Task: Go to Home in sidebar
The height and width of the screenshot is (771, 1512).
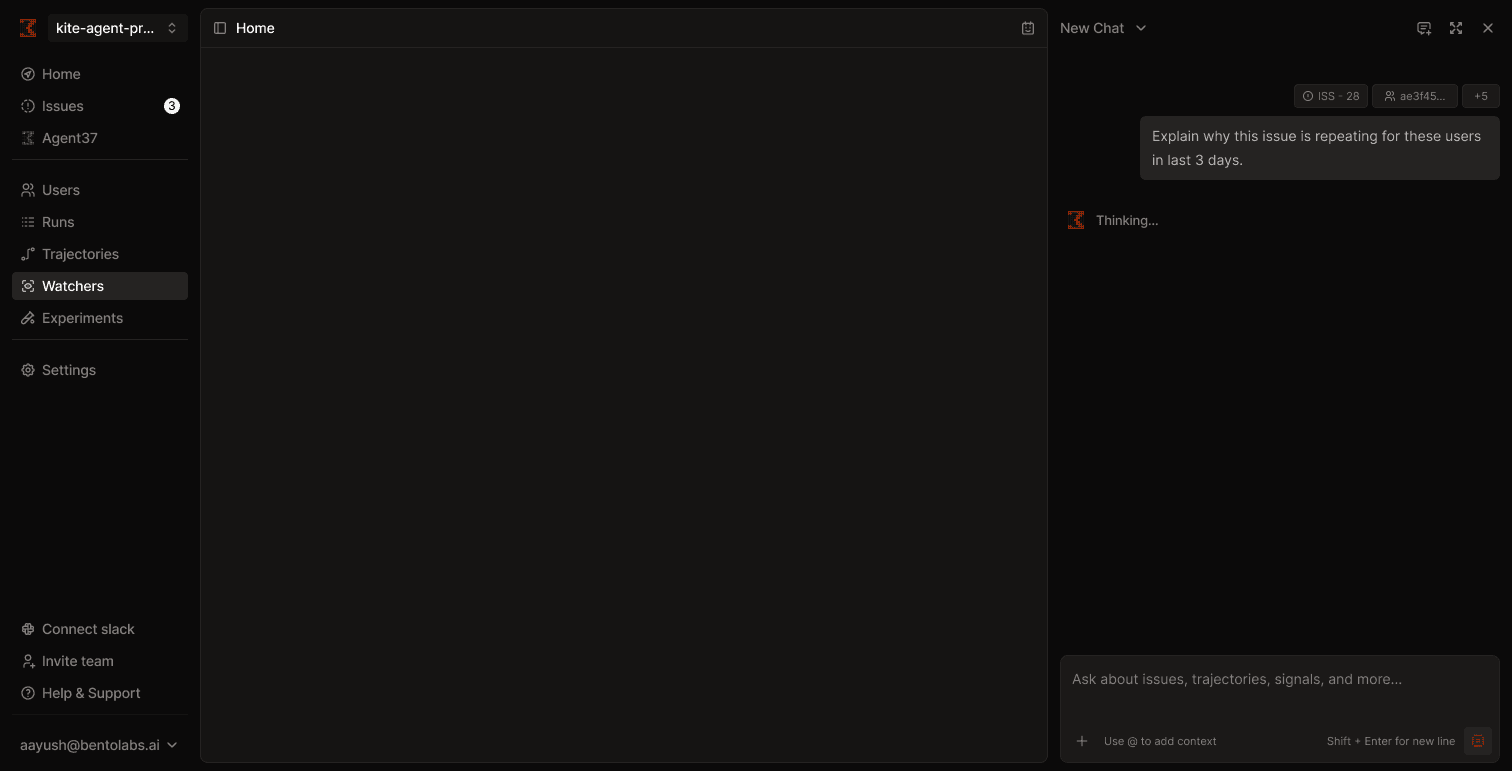Action: pyautogui.click(x=100, y=74)
